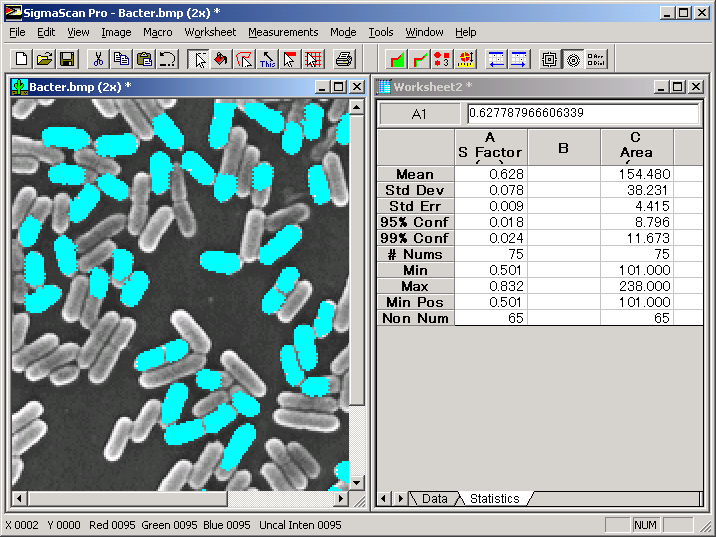Screen dimensions: 716x537
Task: Click the nested squares toolbar icon
Action: [550, 59]
